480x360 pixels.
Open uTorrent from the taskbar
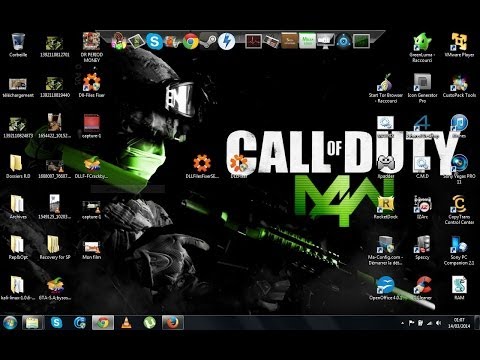[x=150, y=323]
